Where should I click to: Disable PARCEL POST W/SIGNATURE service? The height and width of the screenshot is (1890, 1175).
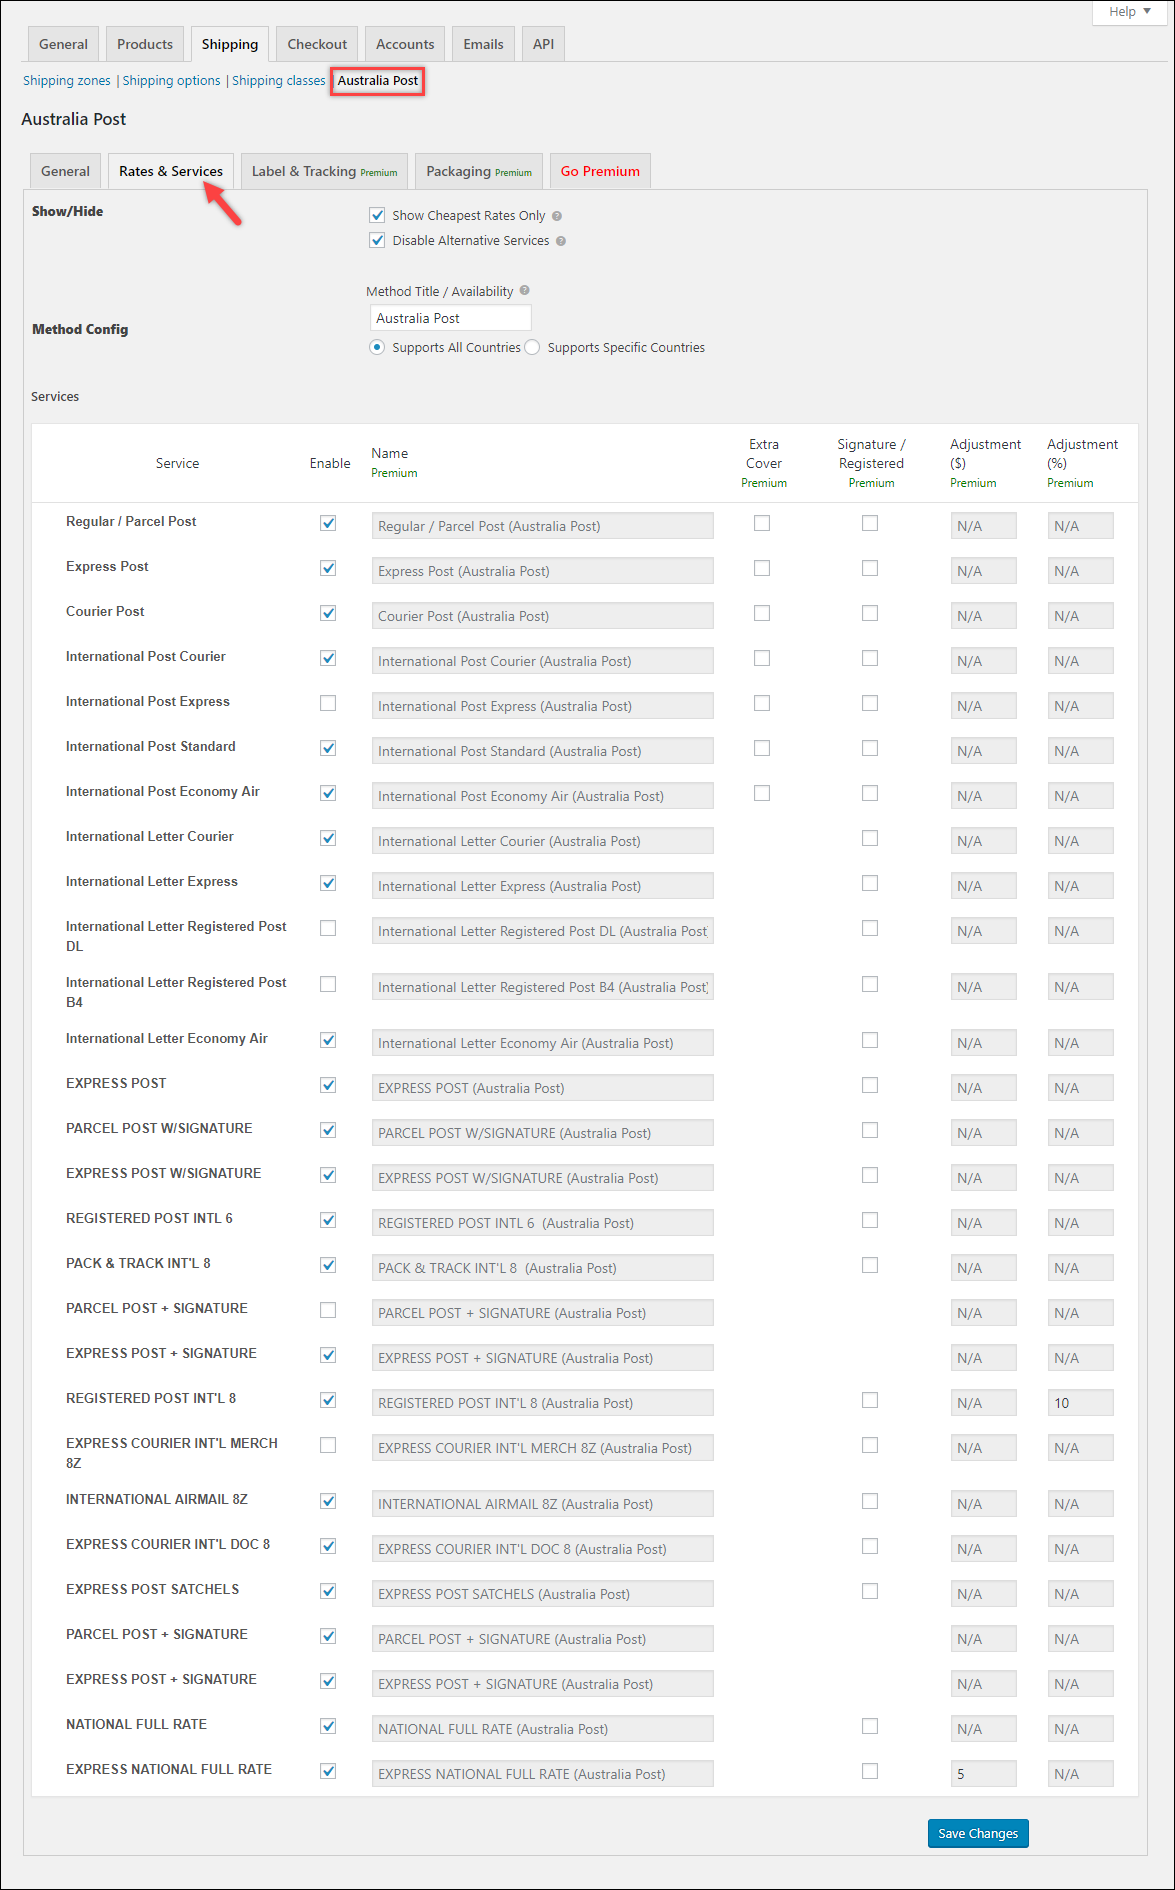(328, 1130)
